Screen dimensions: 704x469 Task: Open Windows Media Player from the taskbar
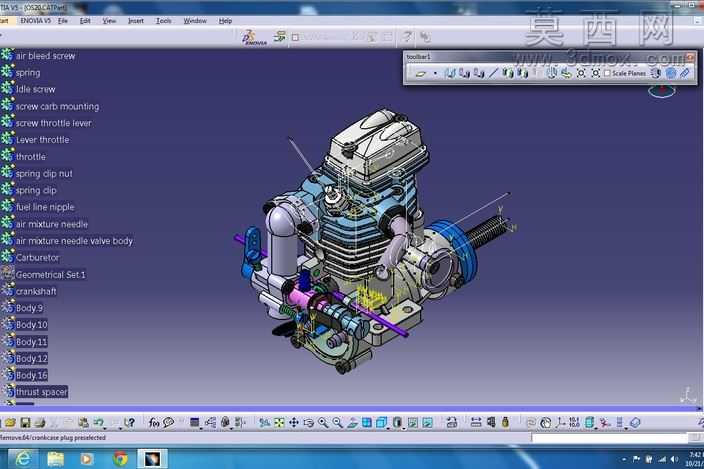pos(88,459)
